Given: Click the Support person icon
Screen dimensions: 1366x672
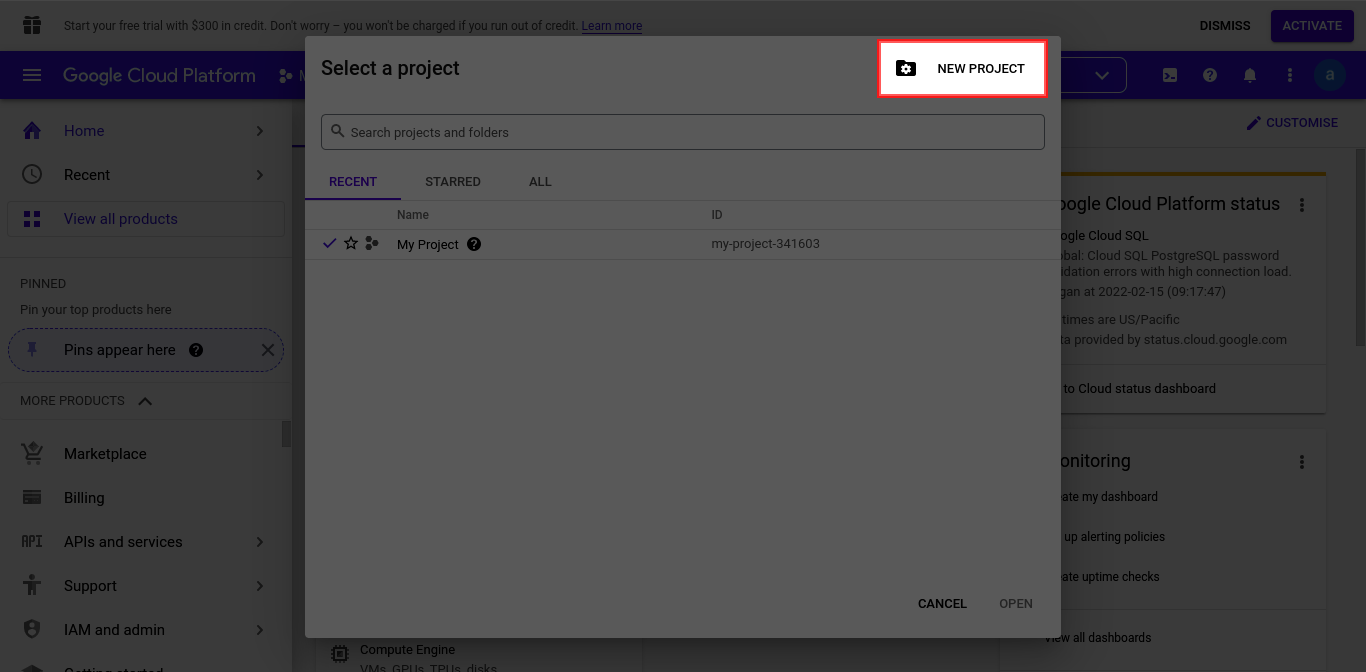Looking at the screenshot, I should (x=32, y=586).
